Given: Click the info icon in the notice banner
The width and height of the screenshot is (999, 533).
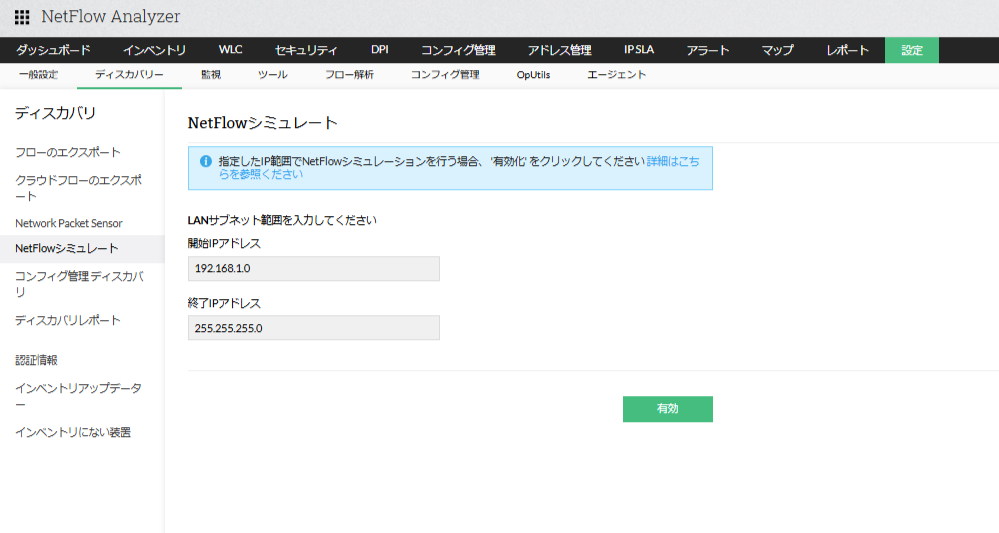Looking at the screenshot, I should coord(205,161).
